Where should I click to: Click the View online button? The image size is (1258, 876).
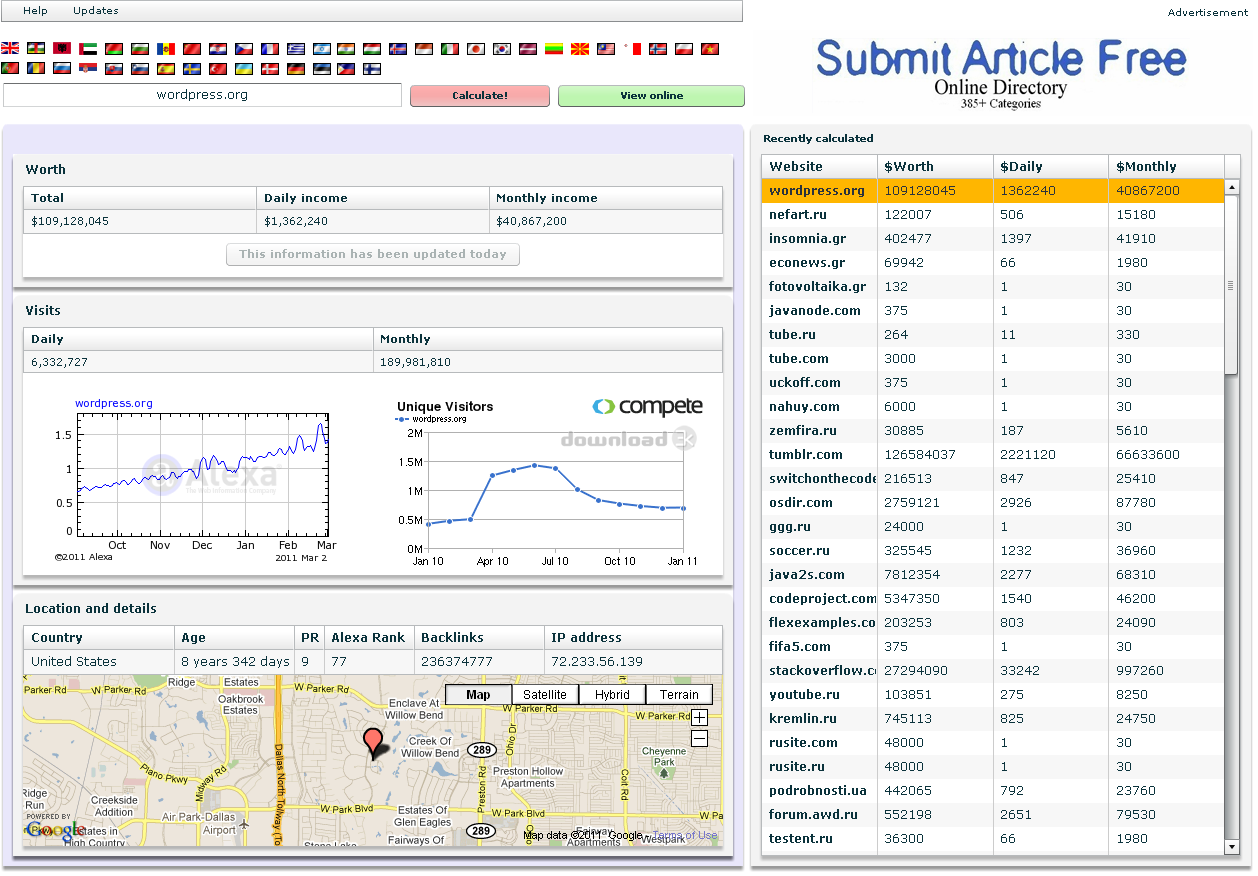pyautogui.click(x=652, y=96)
